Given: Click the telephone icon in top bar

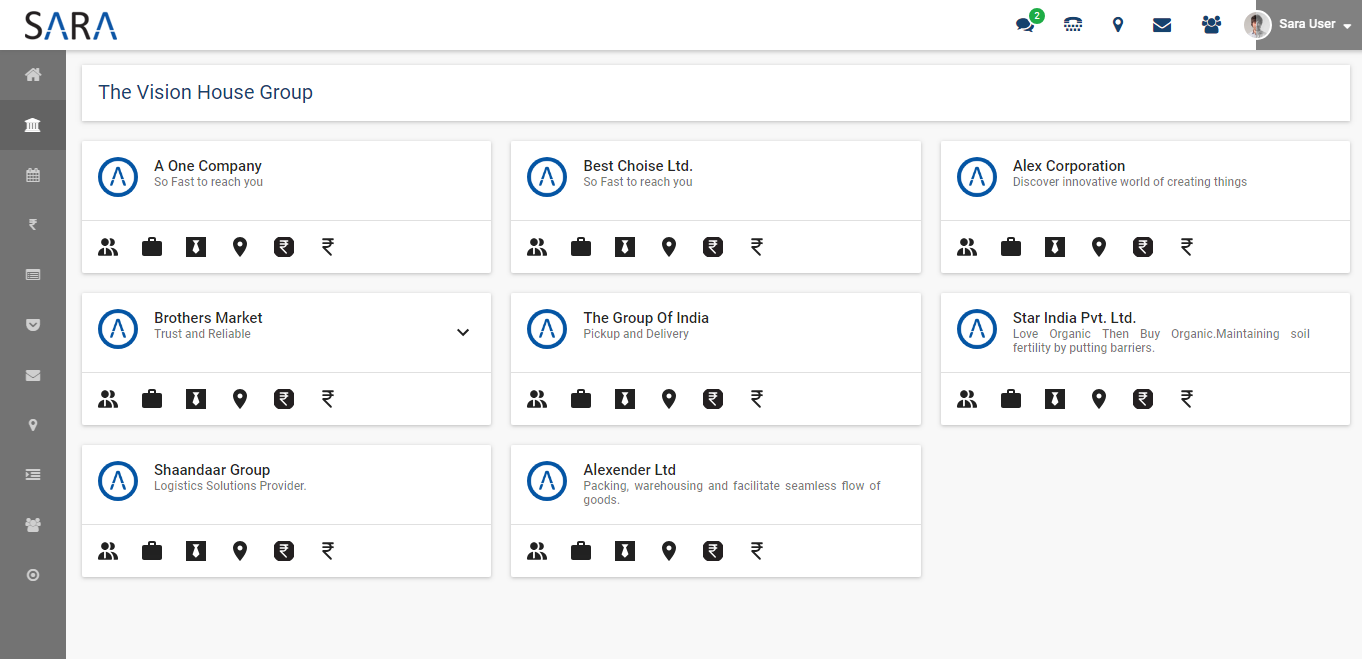Looking at the screenshot, I should [1073, 25].
